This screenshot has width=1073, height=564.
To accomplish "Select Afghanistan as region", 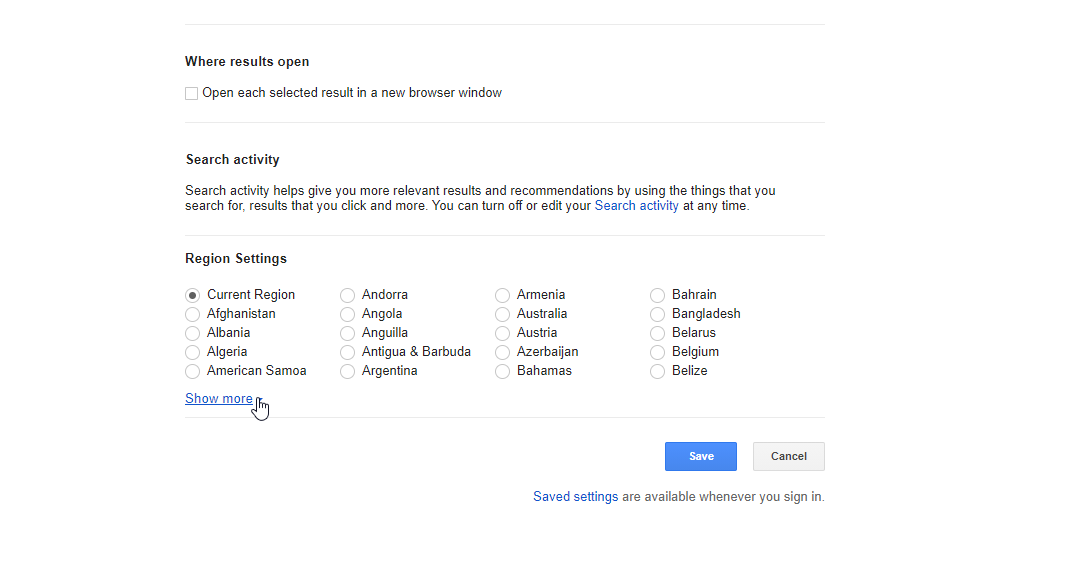I will [192, 314].
